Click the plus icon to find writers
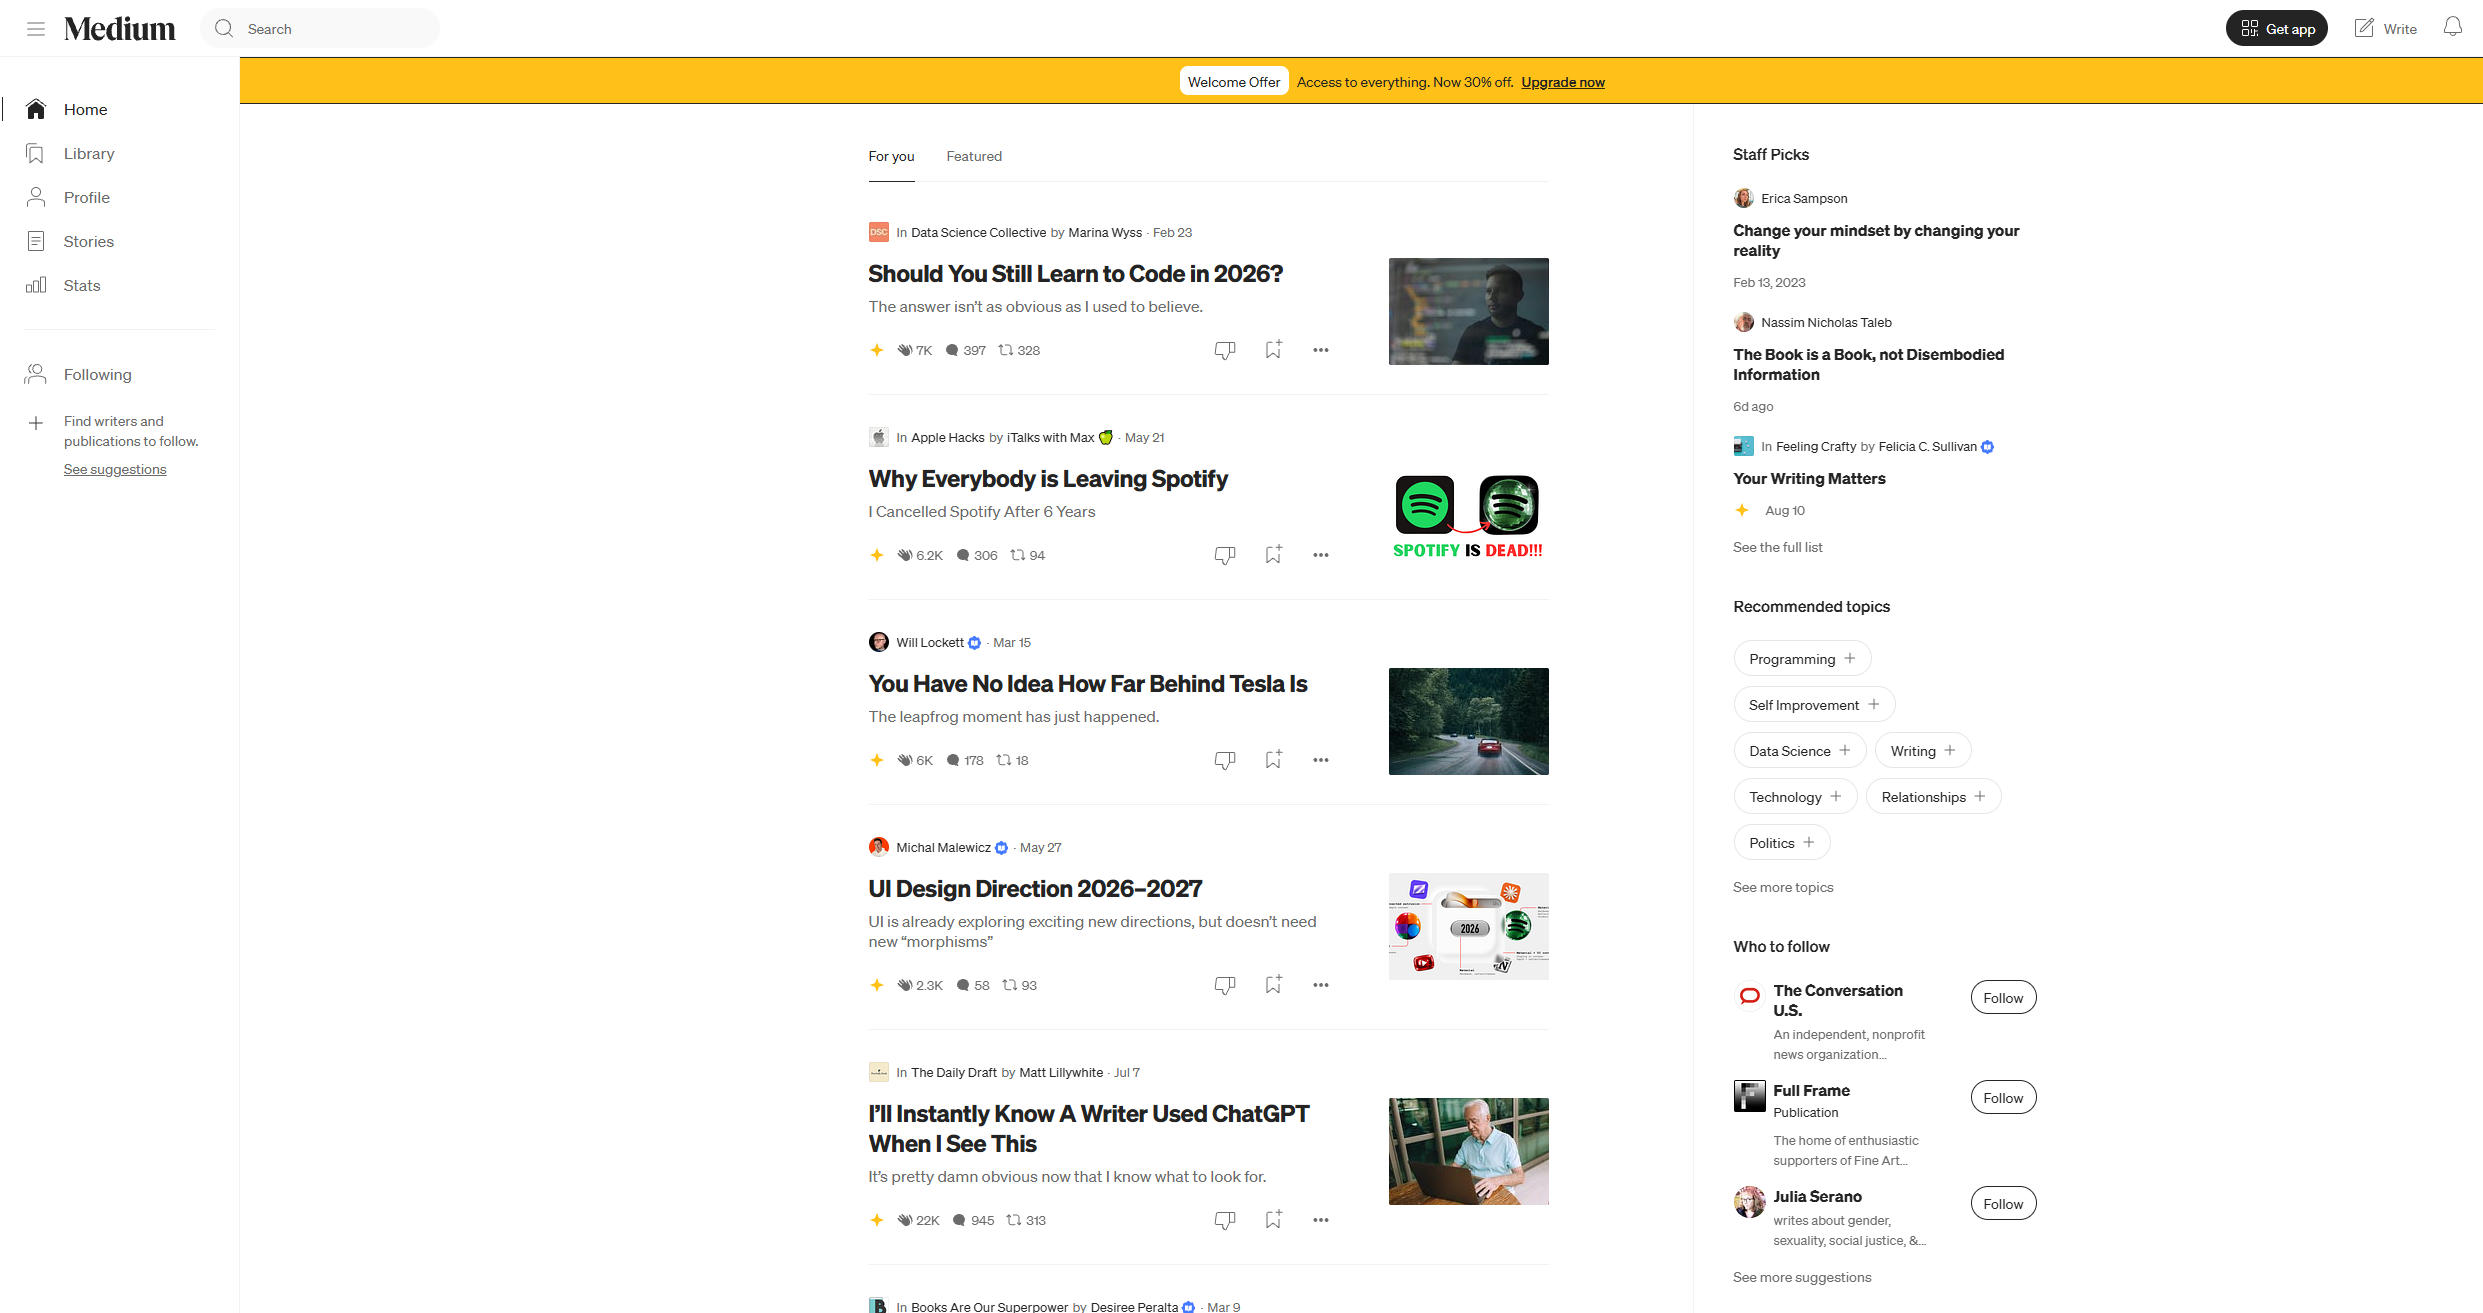 (36, 423)
